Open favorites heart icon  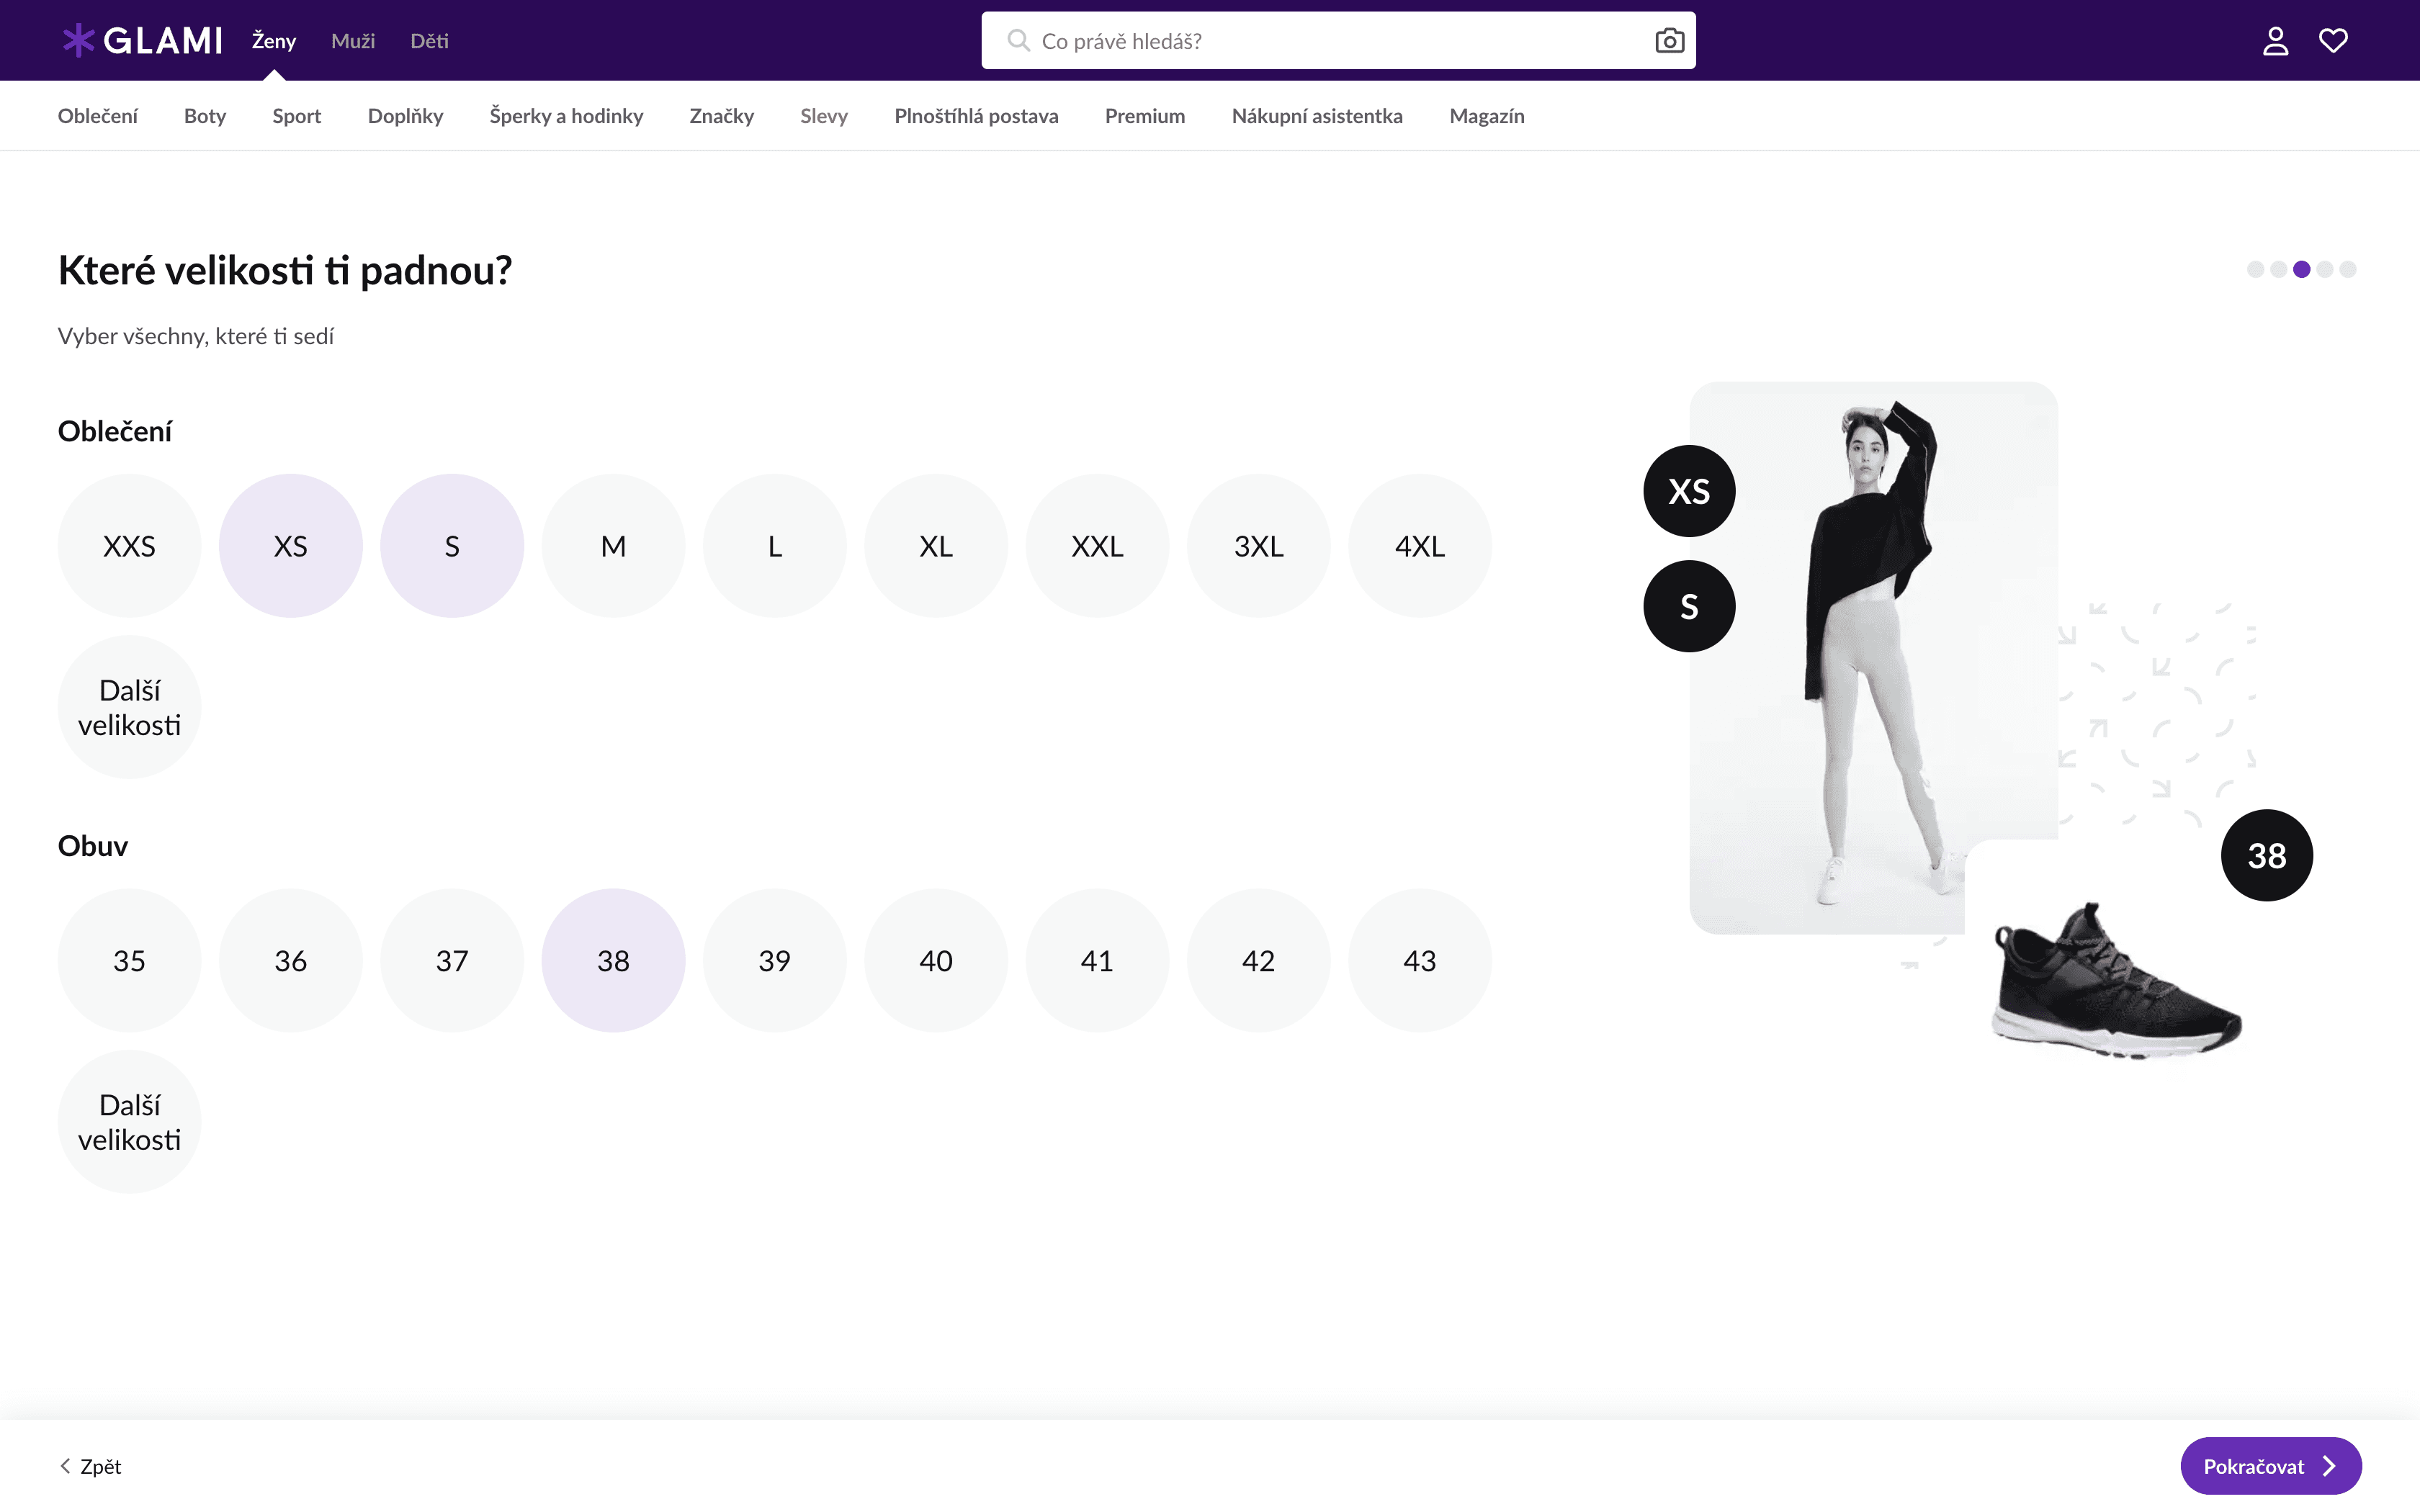(x=2333, y=41)
